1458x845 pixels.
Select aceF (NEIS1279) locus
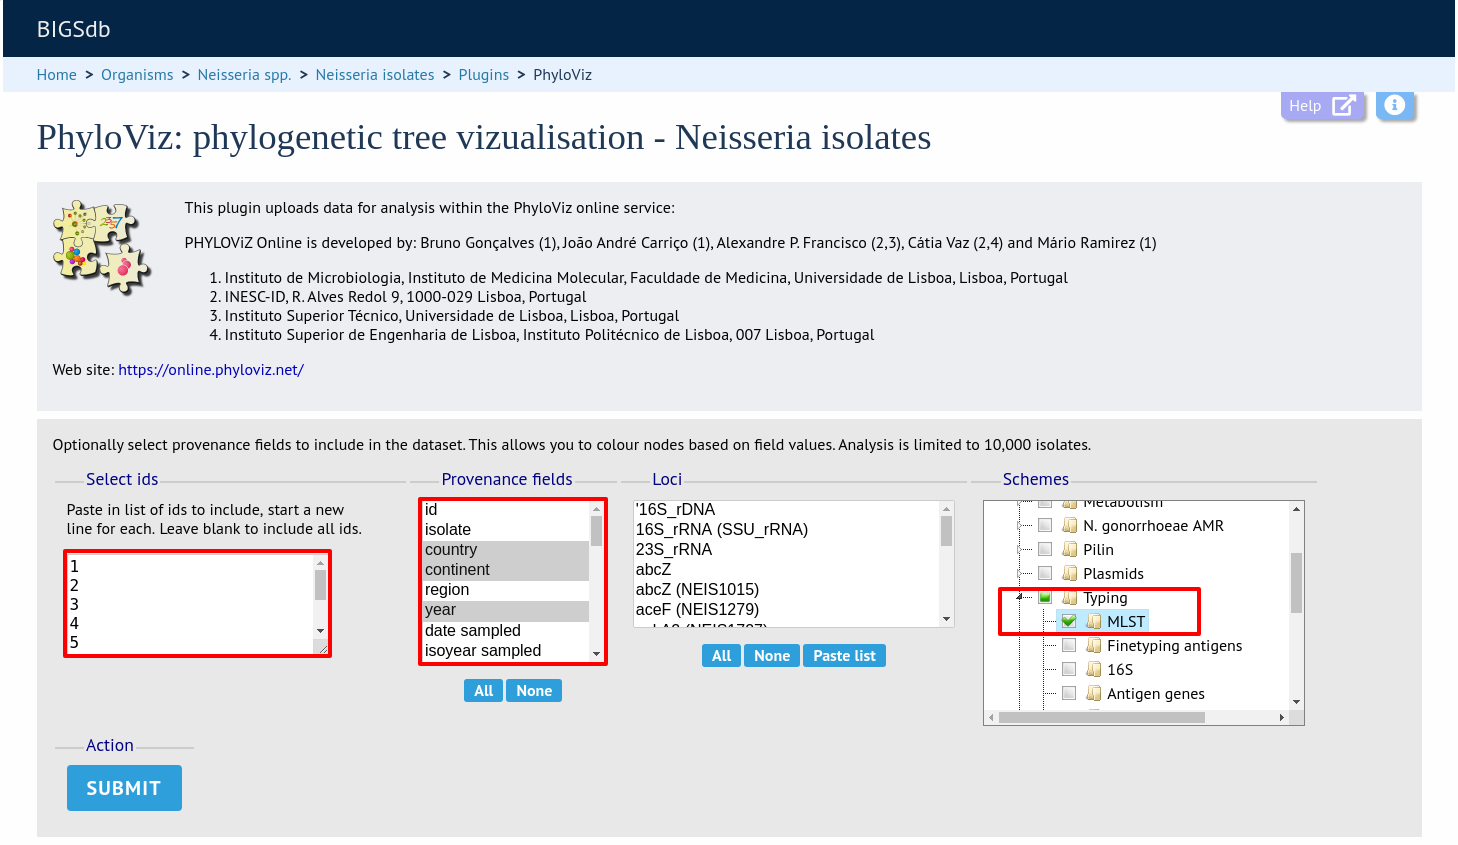[x=786, y=610]
